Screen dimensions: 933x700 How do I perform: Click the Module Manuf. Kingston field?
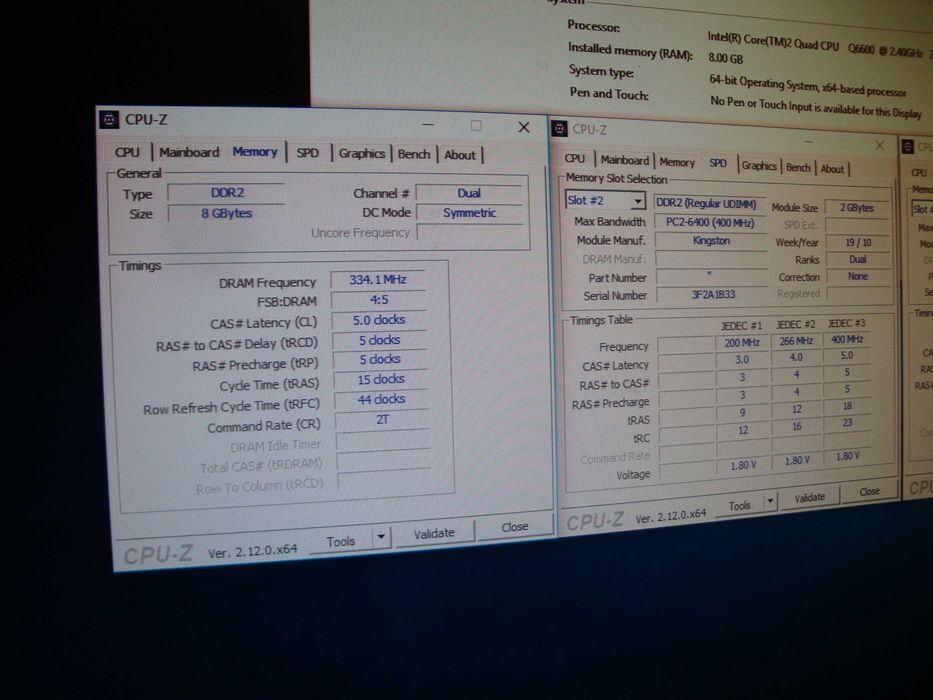(711, 241)
